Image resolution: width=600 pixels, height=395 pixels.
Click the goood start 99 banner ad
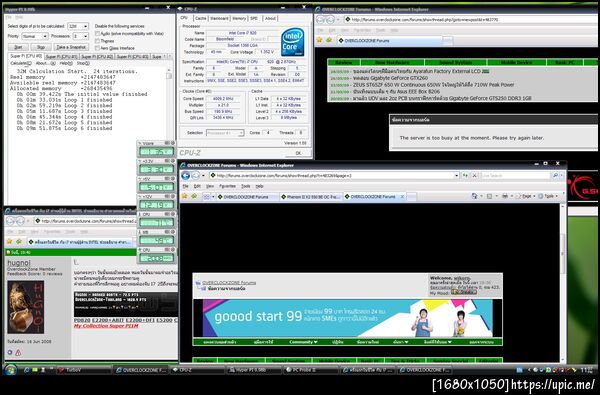click(x=347, y=318)
